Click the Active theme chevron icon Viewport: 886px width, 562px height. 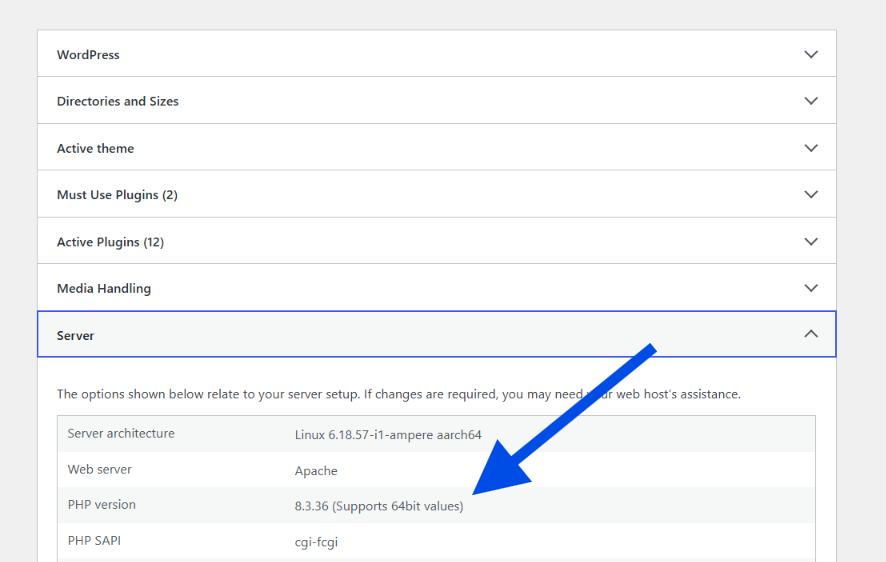pyautogui.click(x=811, y=148)
